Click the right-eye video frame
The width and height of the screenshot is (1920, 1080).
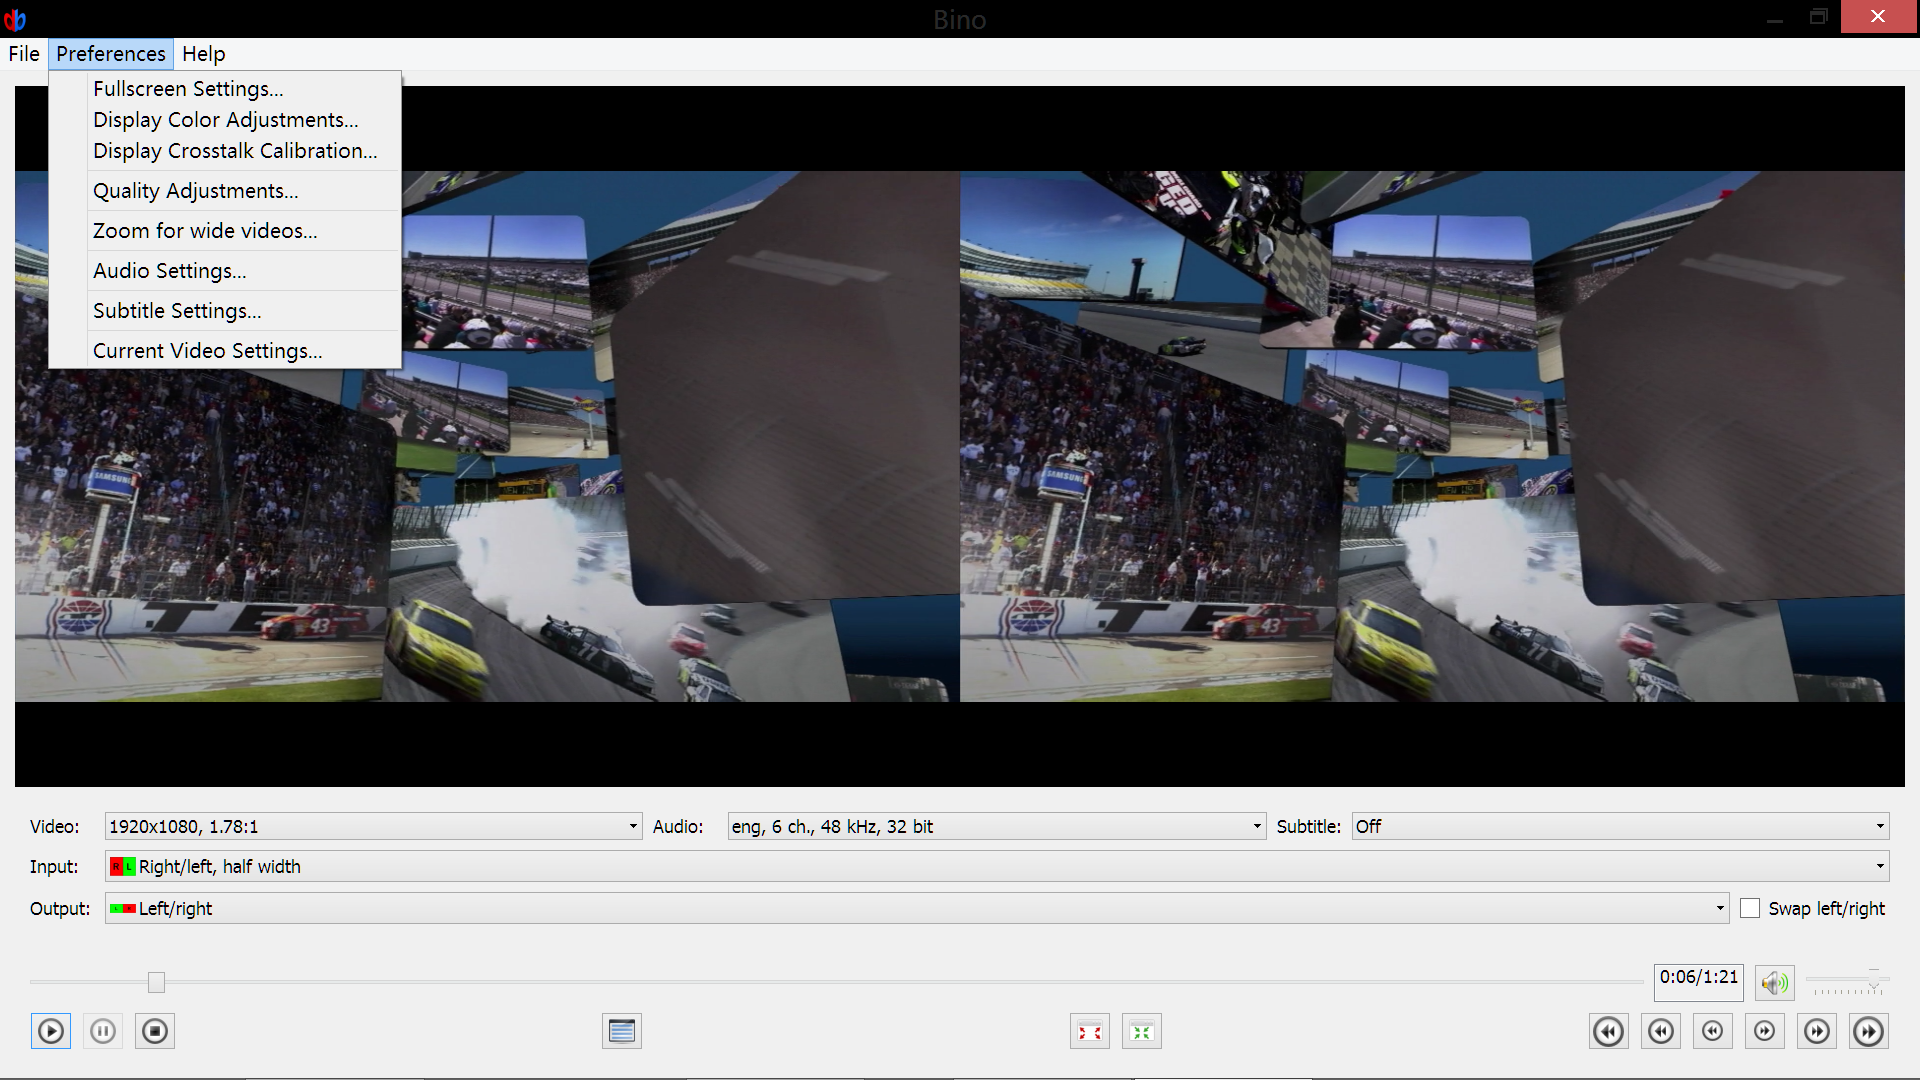(1432, 437)
